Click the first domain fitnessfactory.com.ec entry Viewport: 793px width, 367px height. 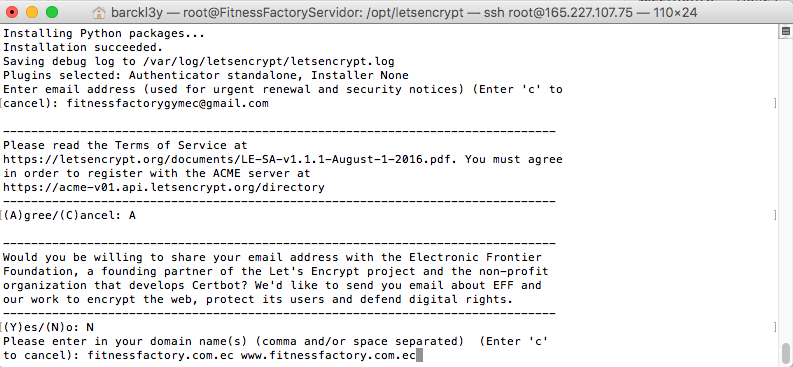(x=160, y=356)
